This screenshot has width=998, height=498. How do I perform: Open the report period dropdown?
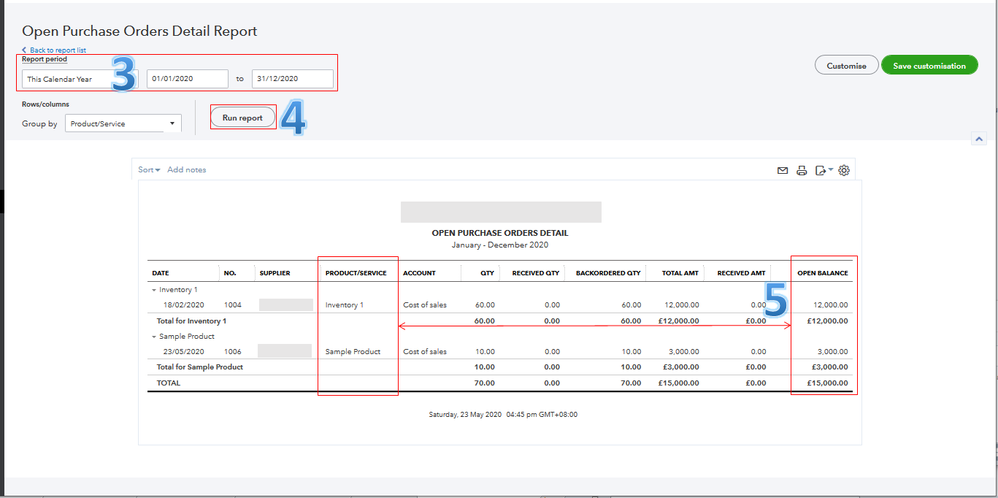tap(81, 79)
